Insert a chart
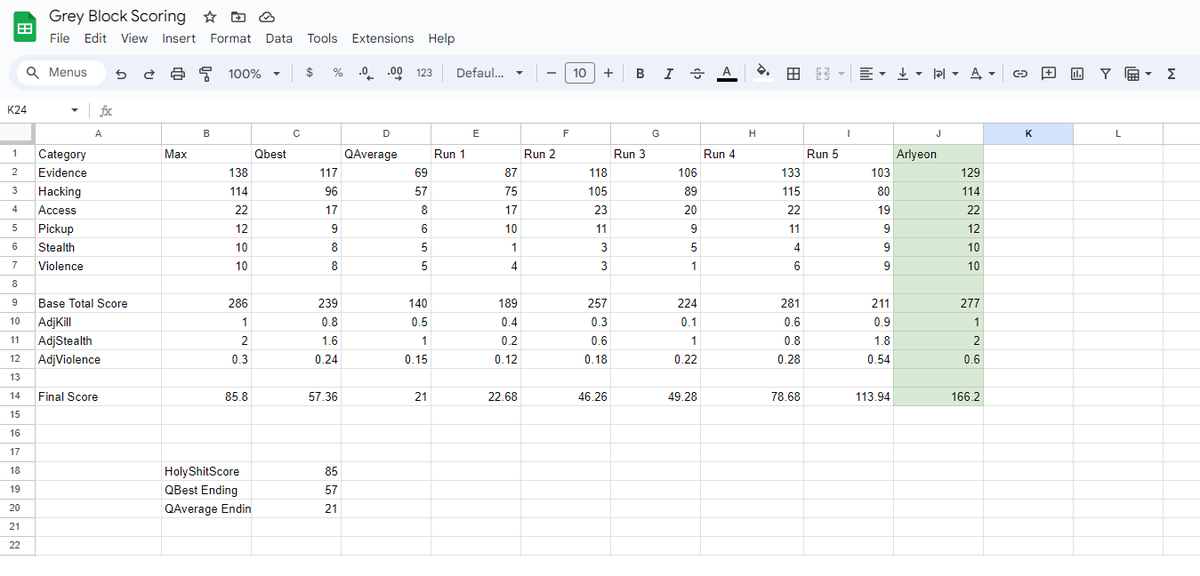1200x576 pixels. (x=1077, y=73)
